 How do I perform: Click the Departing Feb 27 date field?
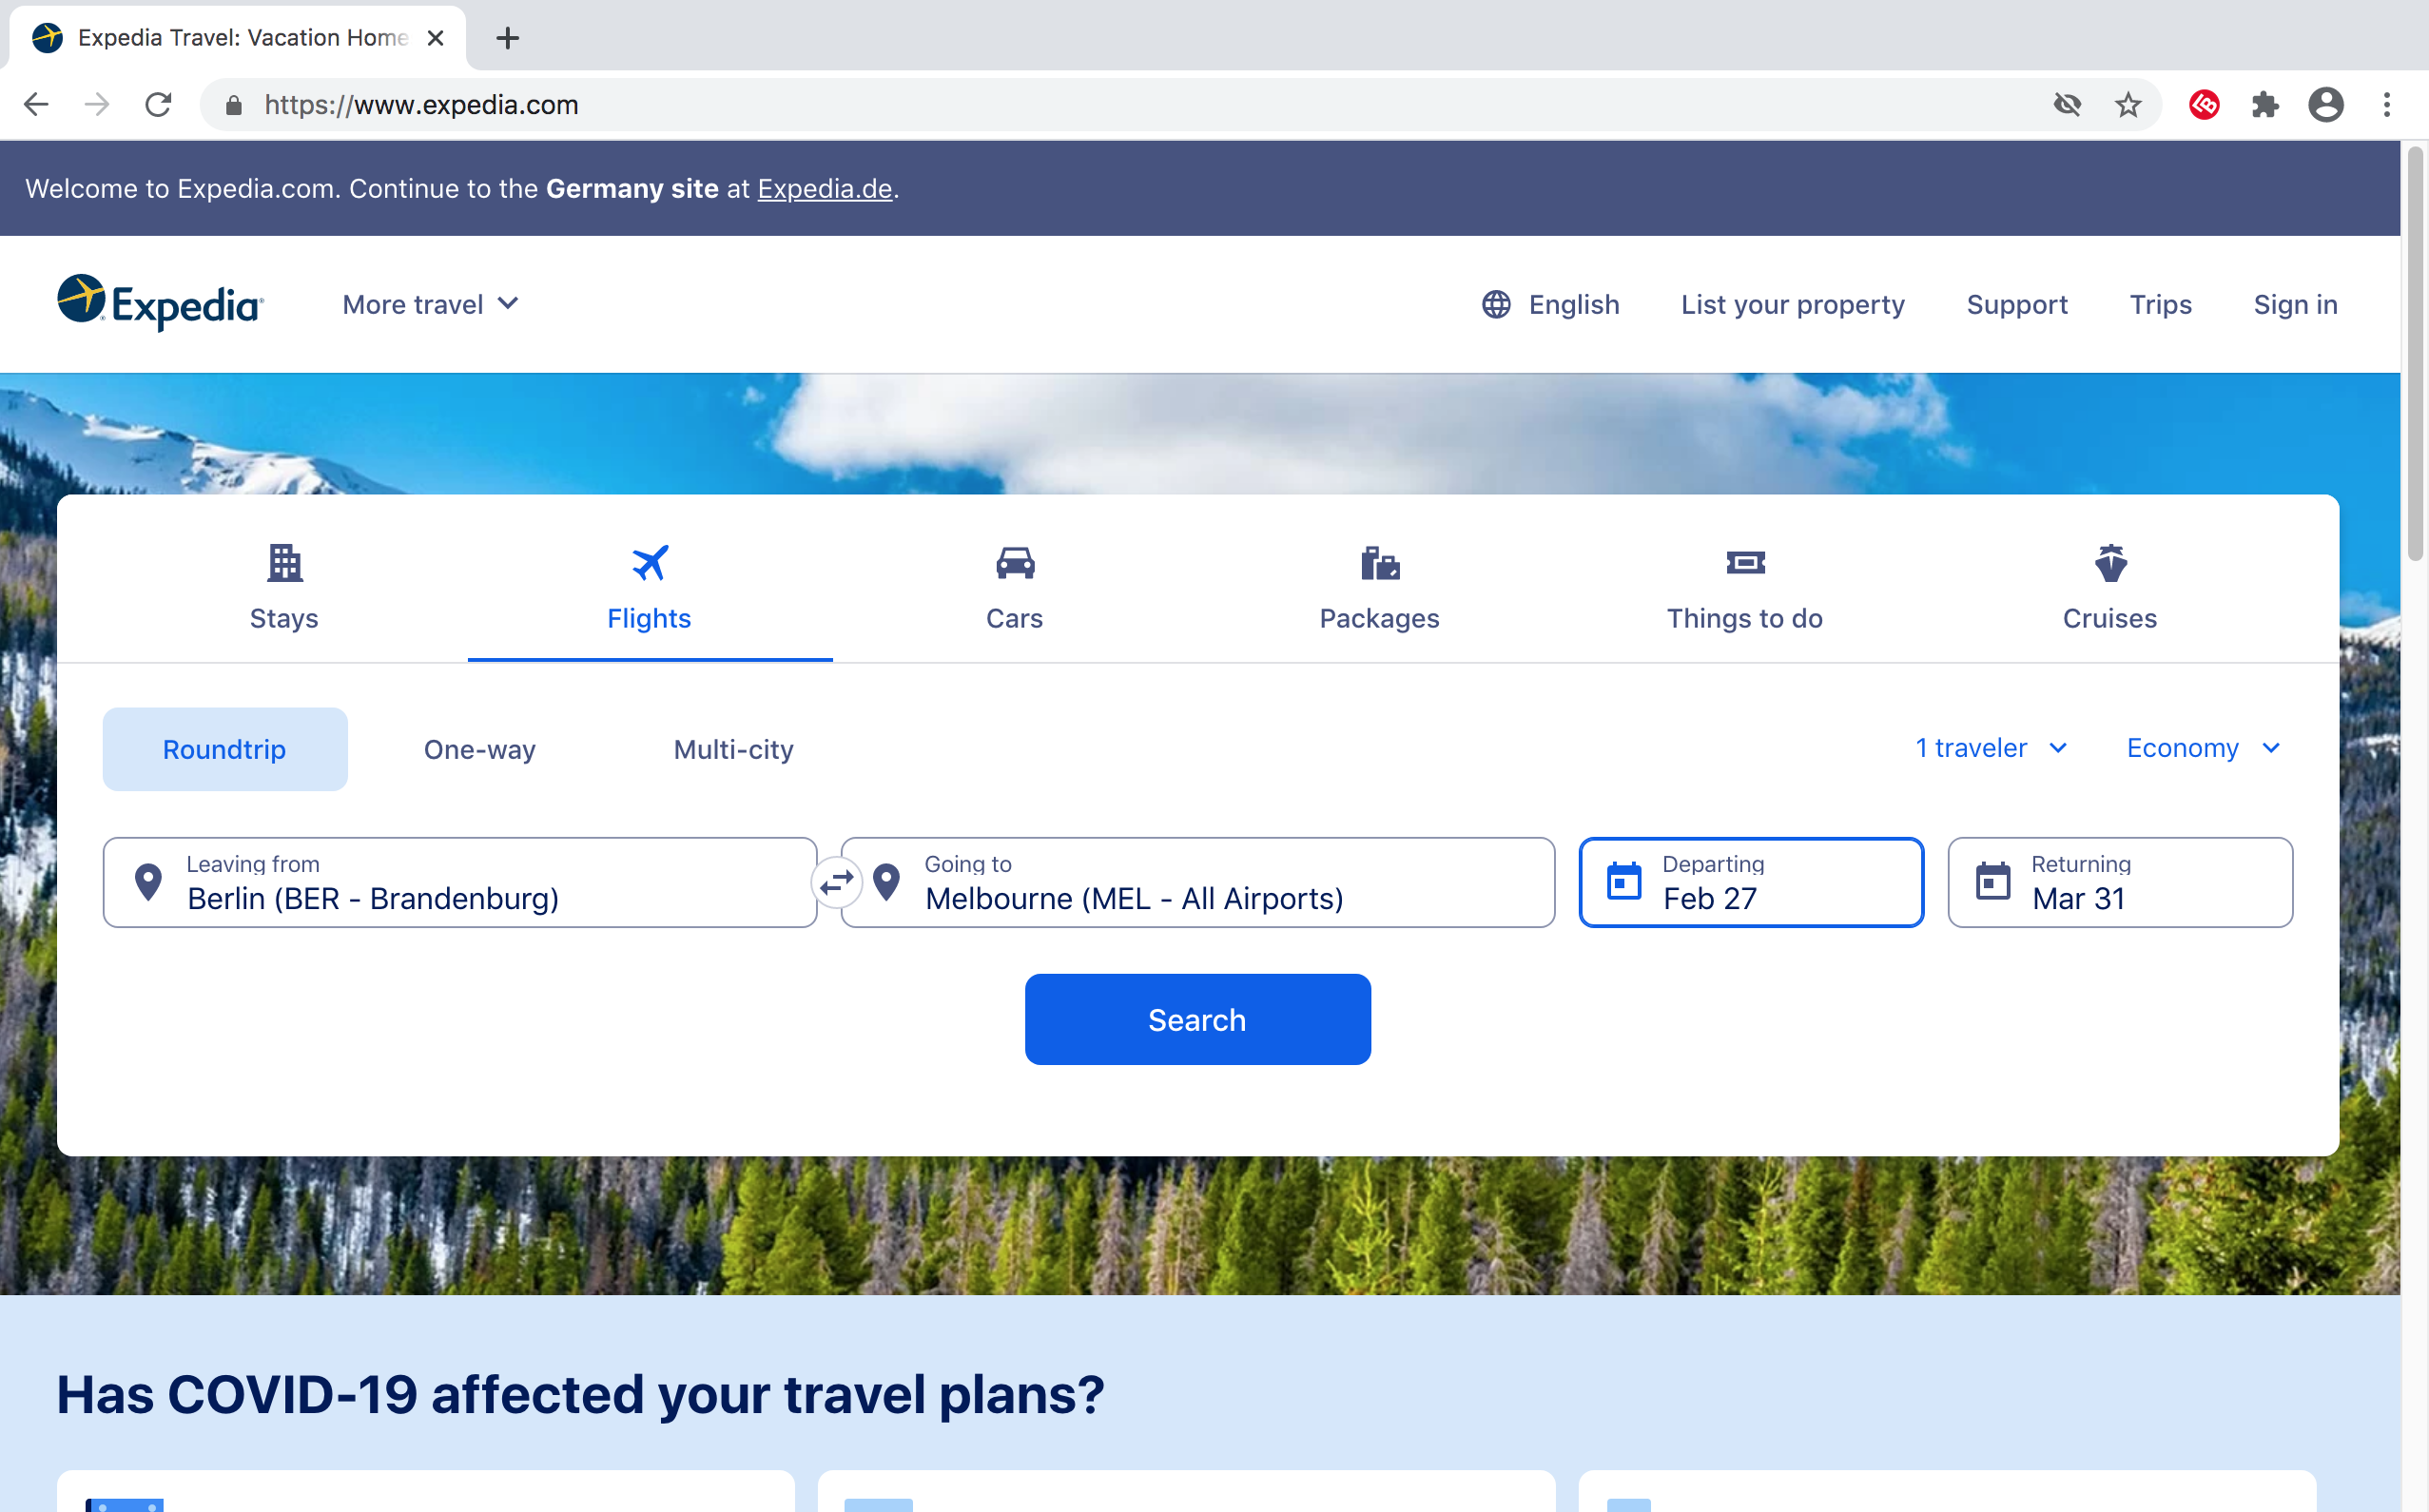pyautogui.click(x=1751, y=882)
